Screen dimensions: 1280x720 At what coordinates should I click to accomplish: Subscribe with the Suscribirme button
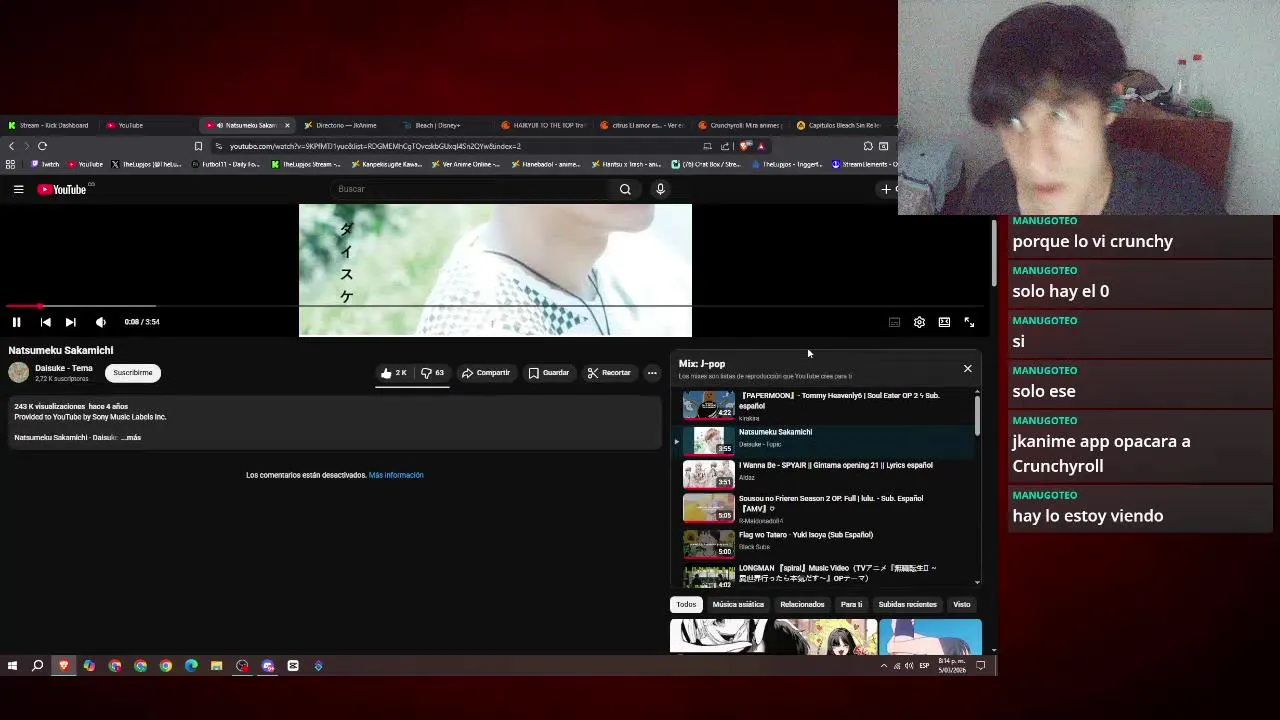[x=133, y=373]
